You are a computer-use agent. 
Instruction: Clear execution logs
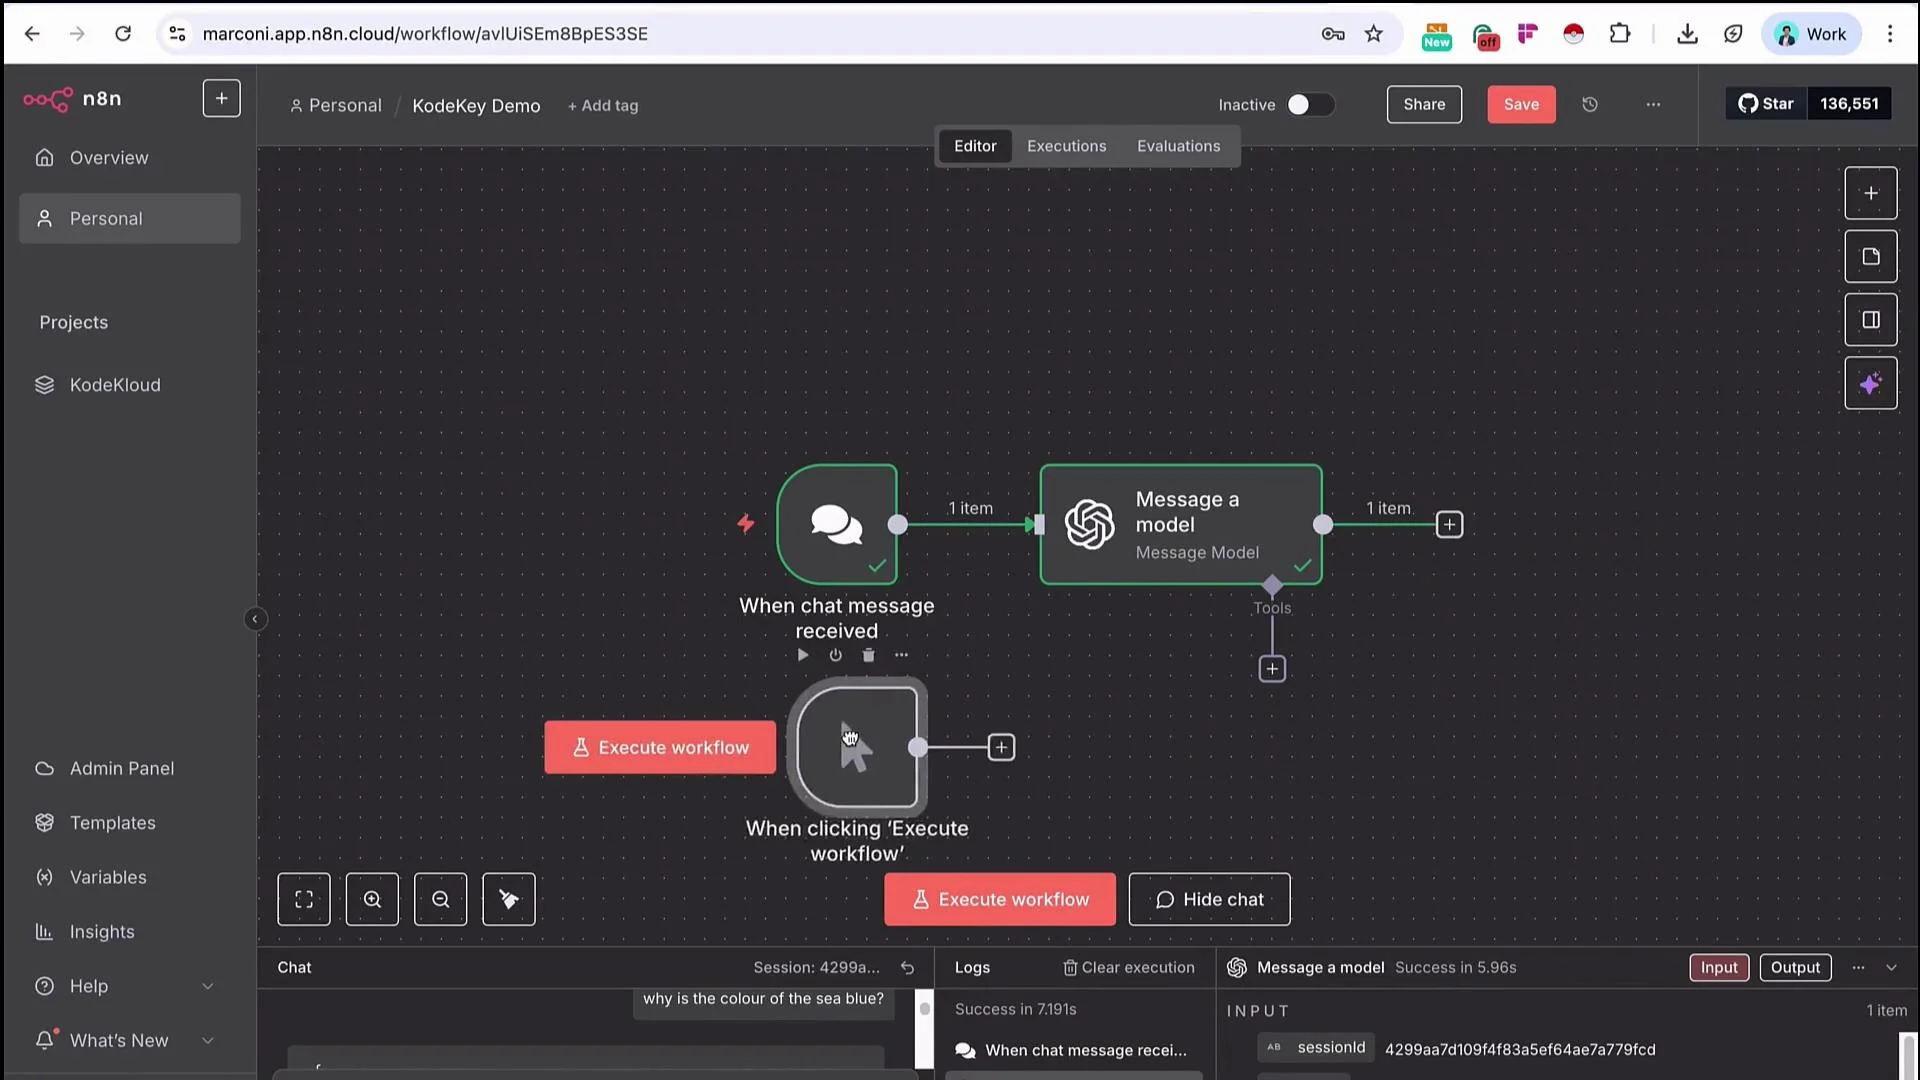click(x=1128, y=968)
